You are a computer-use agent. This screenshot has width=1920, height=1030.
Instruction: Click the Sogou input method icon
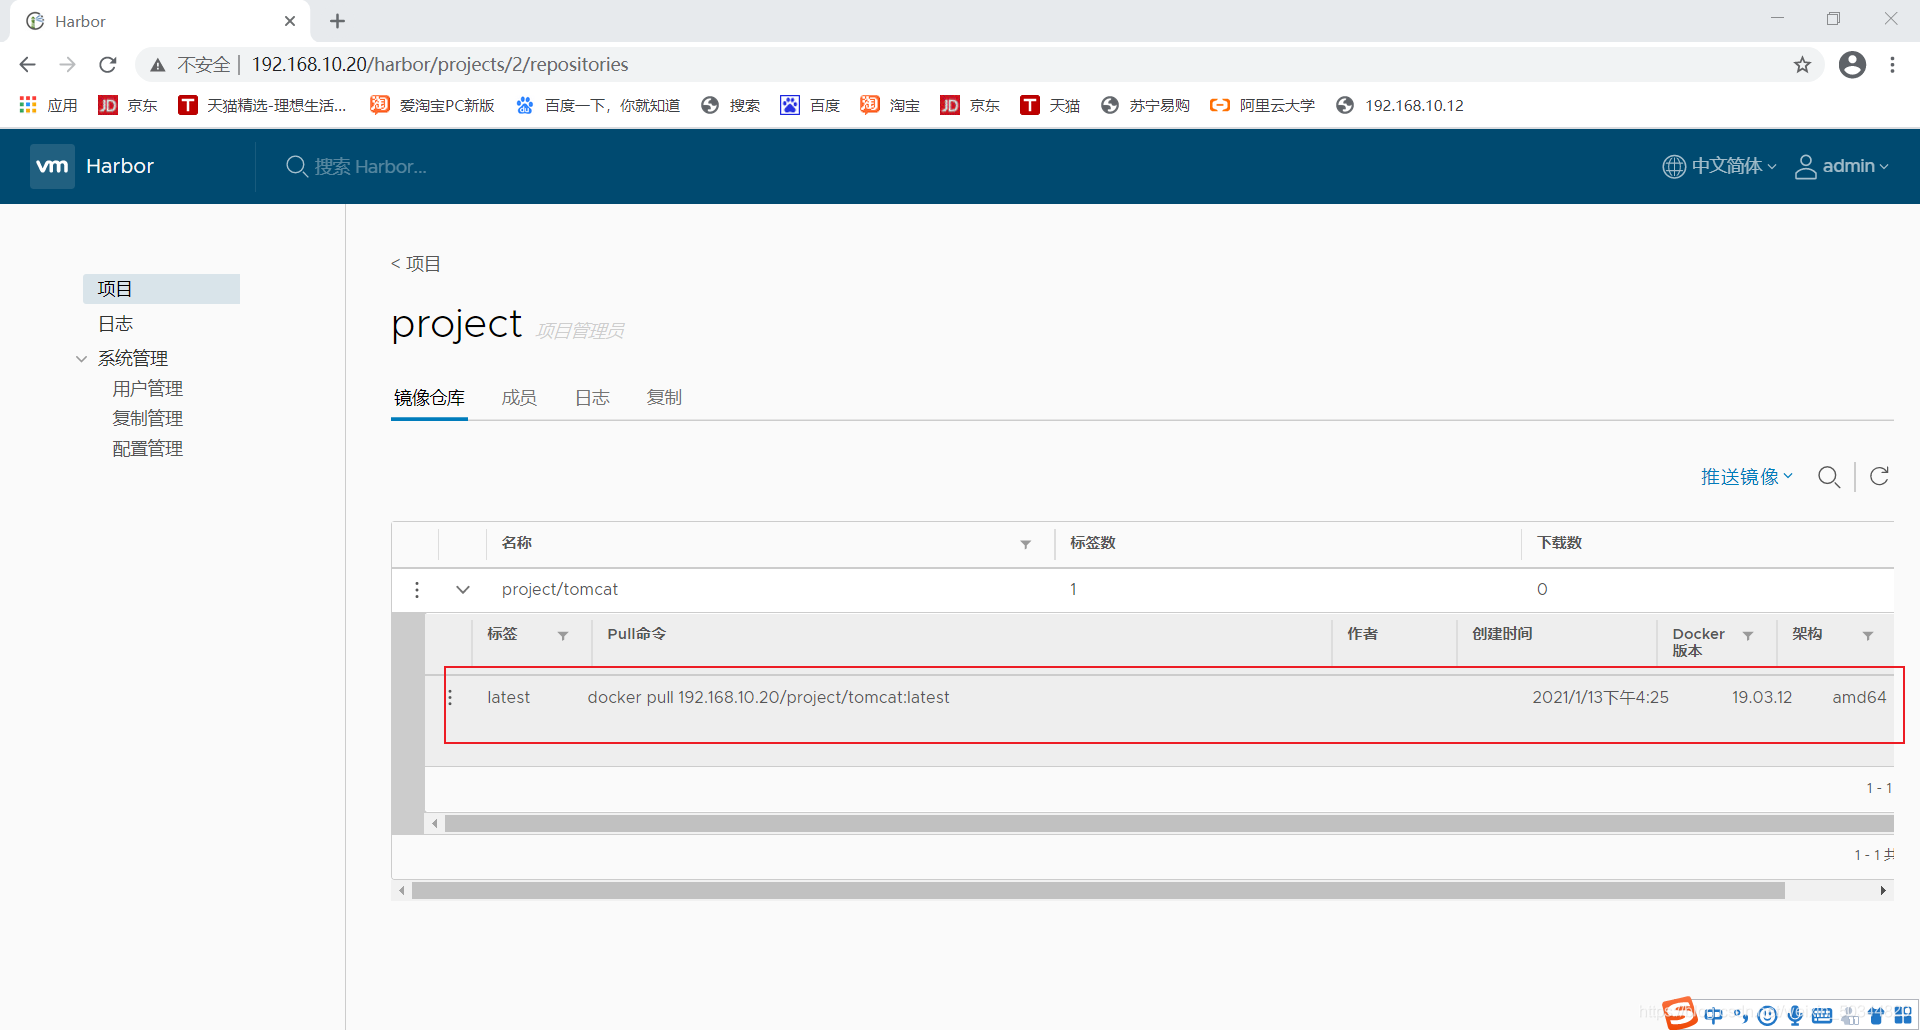pos(1681,1013)
